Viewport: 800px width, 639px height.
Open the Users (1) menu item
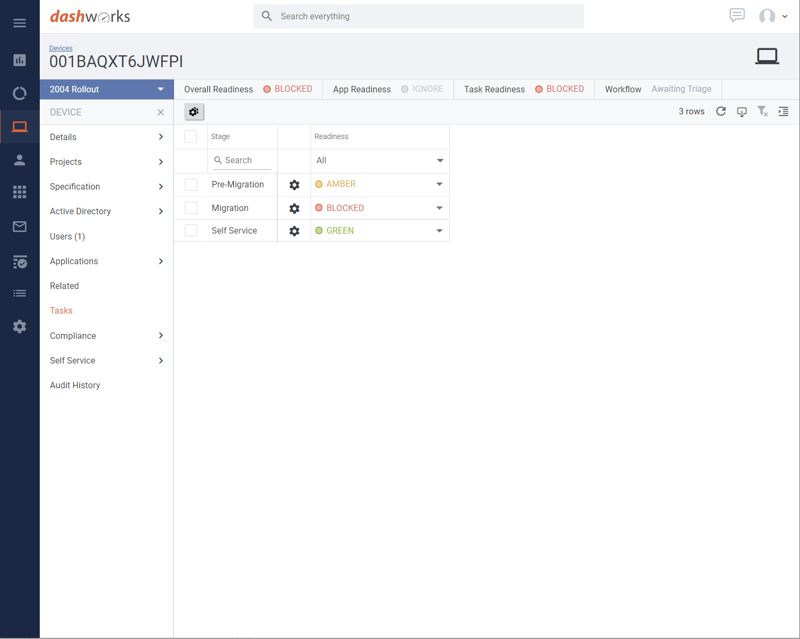pyautogui.click(x=67, y=236)
